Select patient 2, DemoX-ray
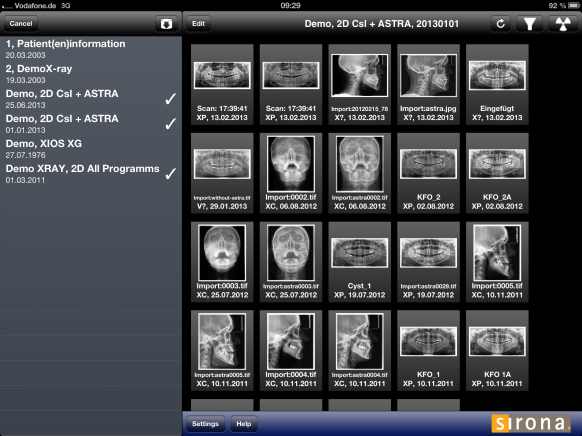 pyautogui.click(x=91, y=74)
